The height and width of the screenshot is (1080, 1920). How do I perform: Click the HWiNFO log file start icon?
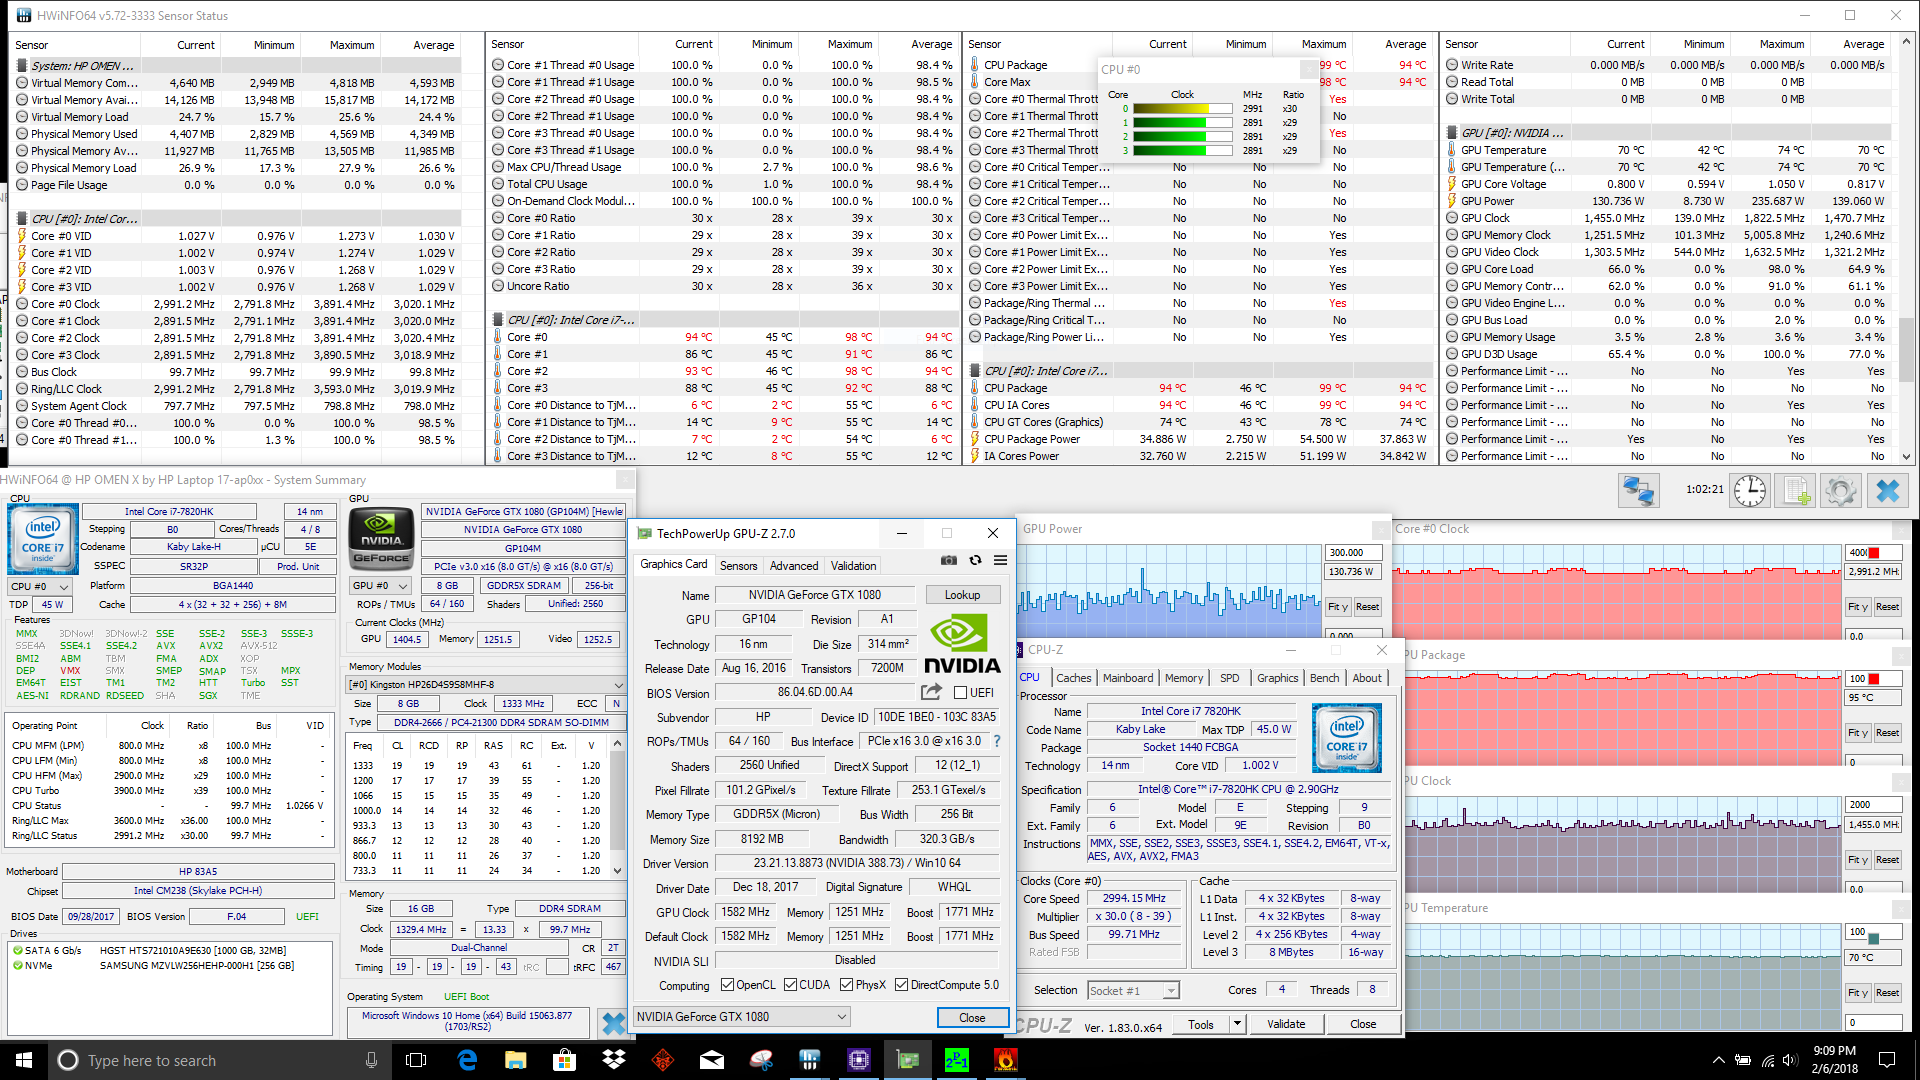[x=1796, y=491]
